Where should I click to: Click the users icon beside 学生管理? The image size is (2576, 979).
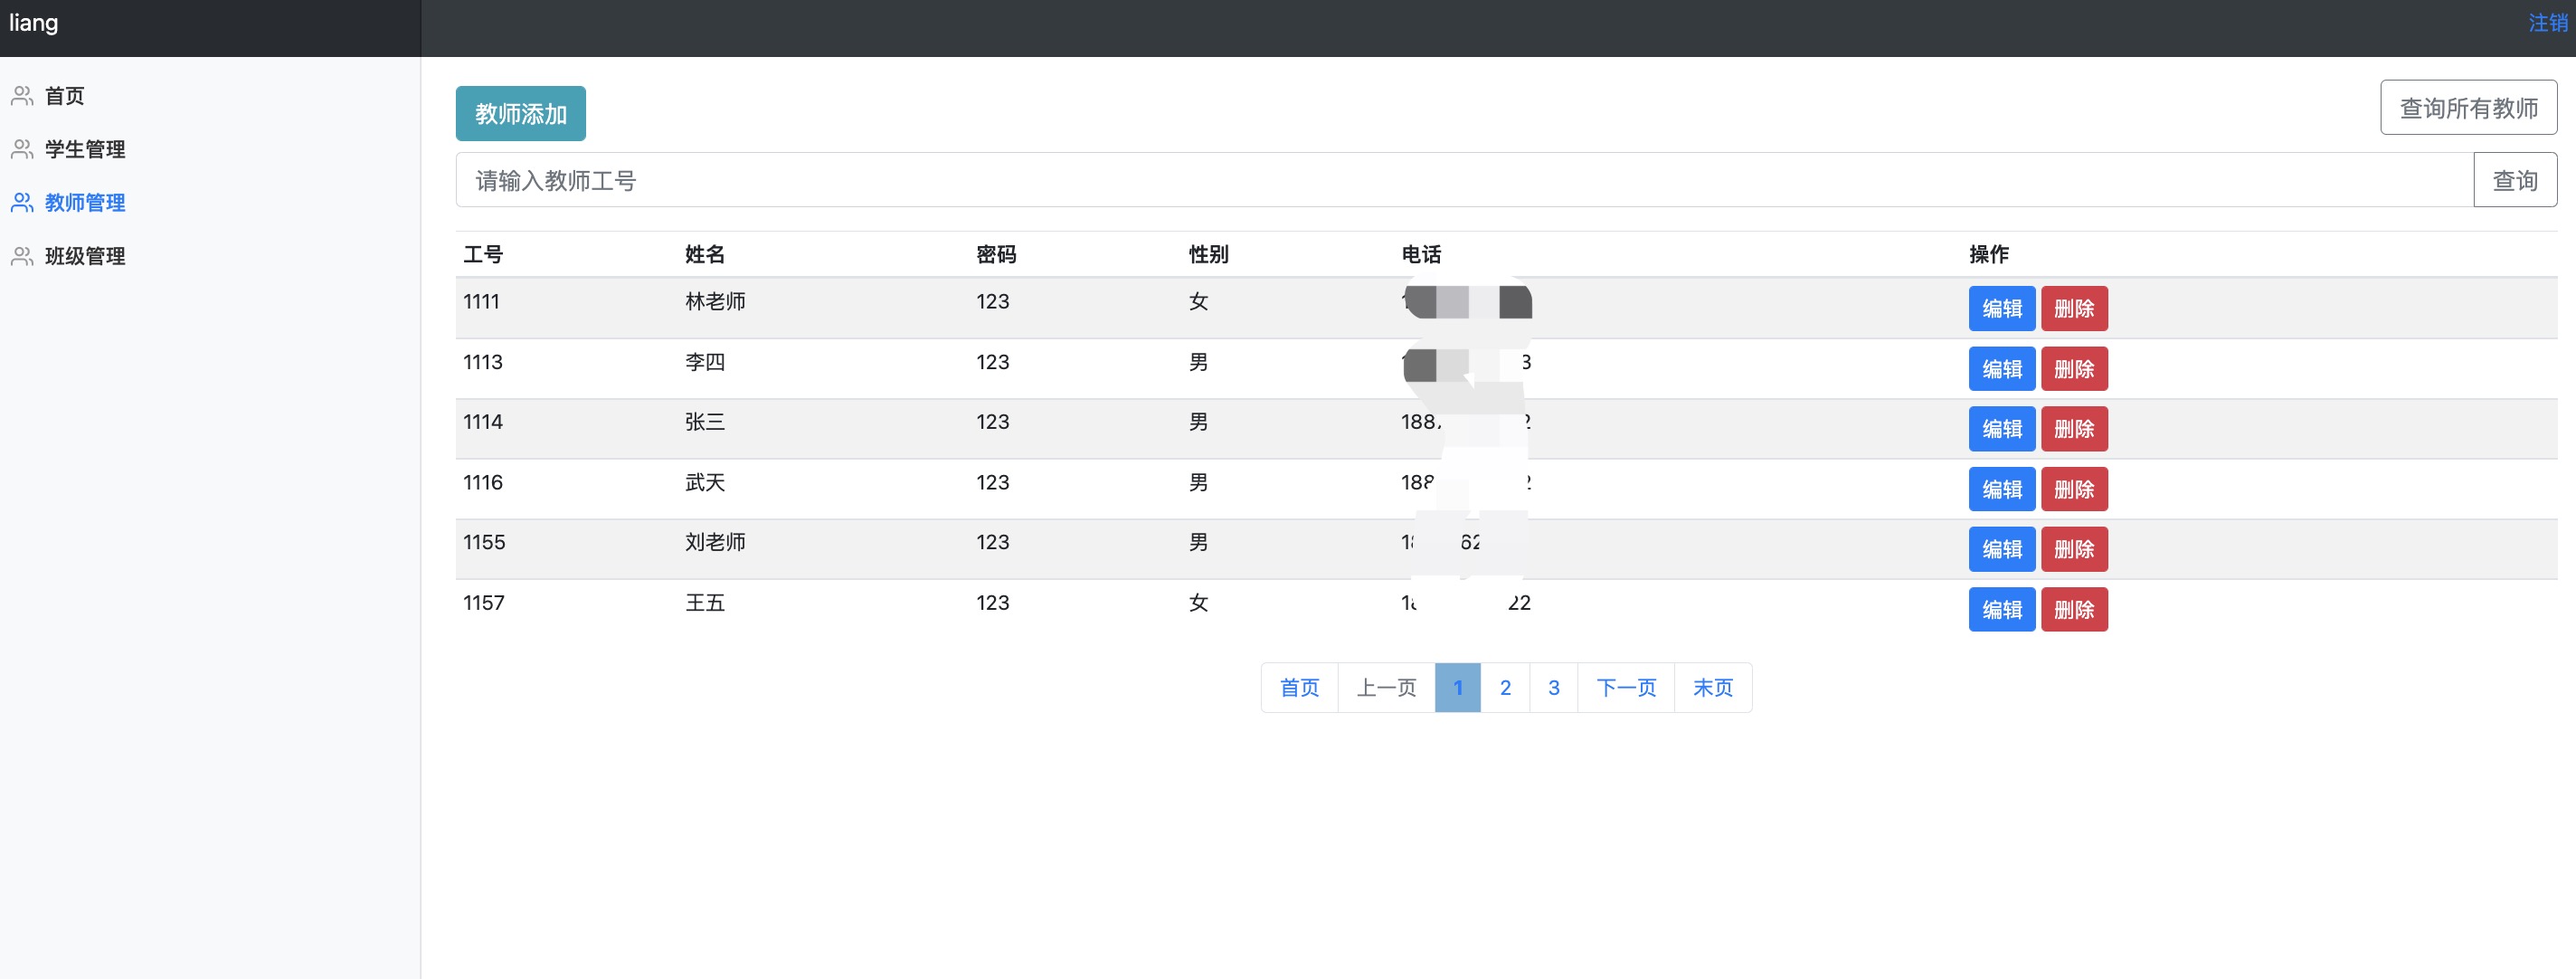[22, 149]
